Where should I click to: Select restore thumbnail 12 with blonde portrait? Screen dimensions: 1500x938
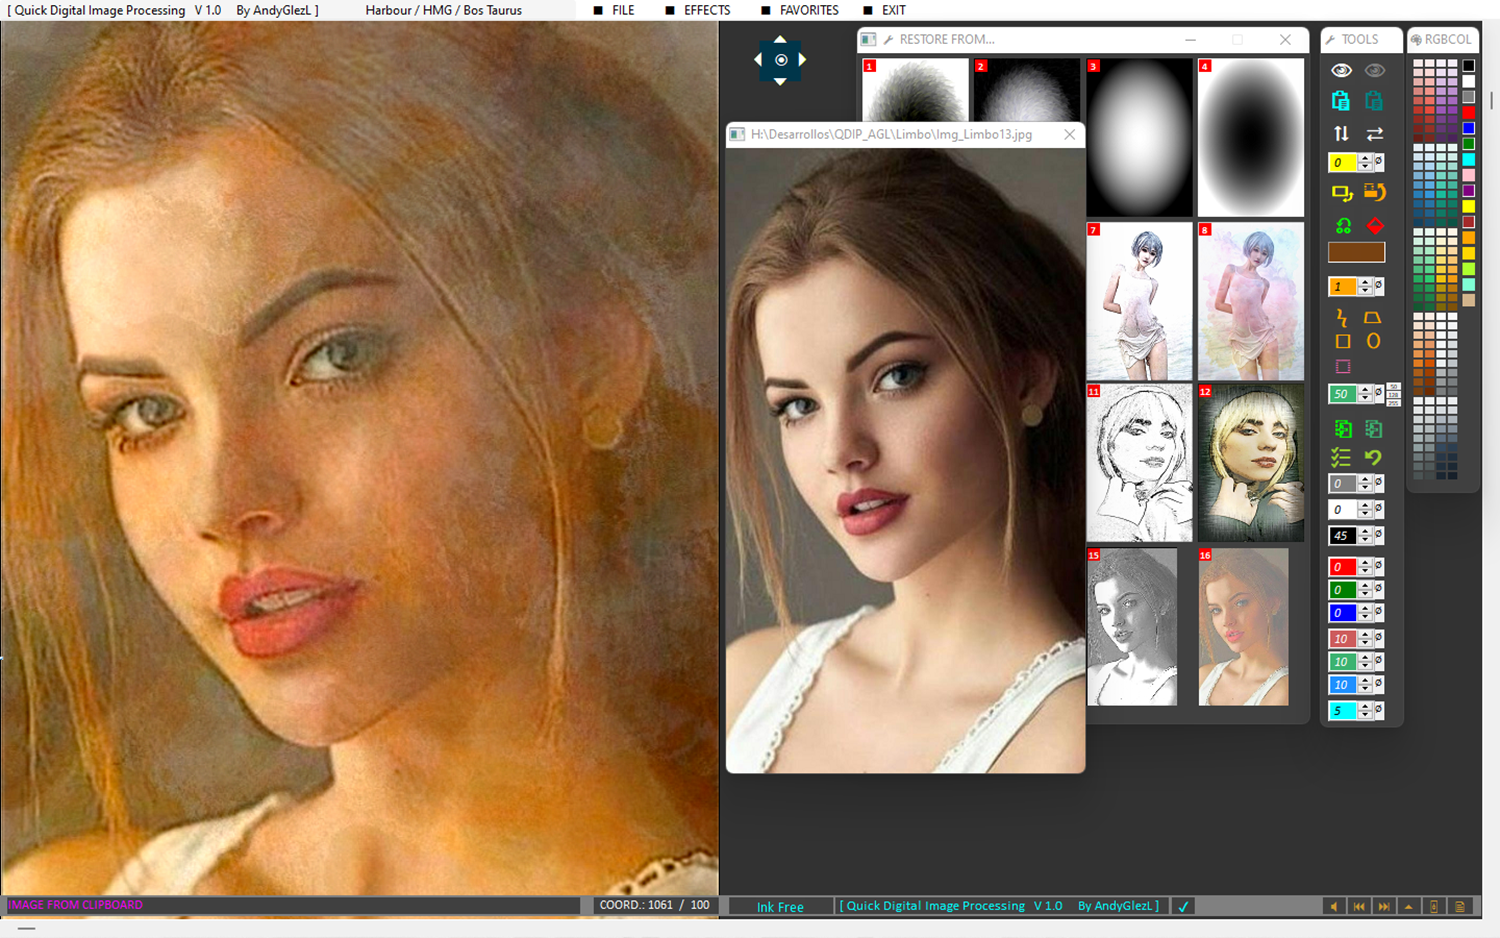(1250, 463)
